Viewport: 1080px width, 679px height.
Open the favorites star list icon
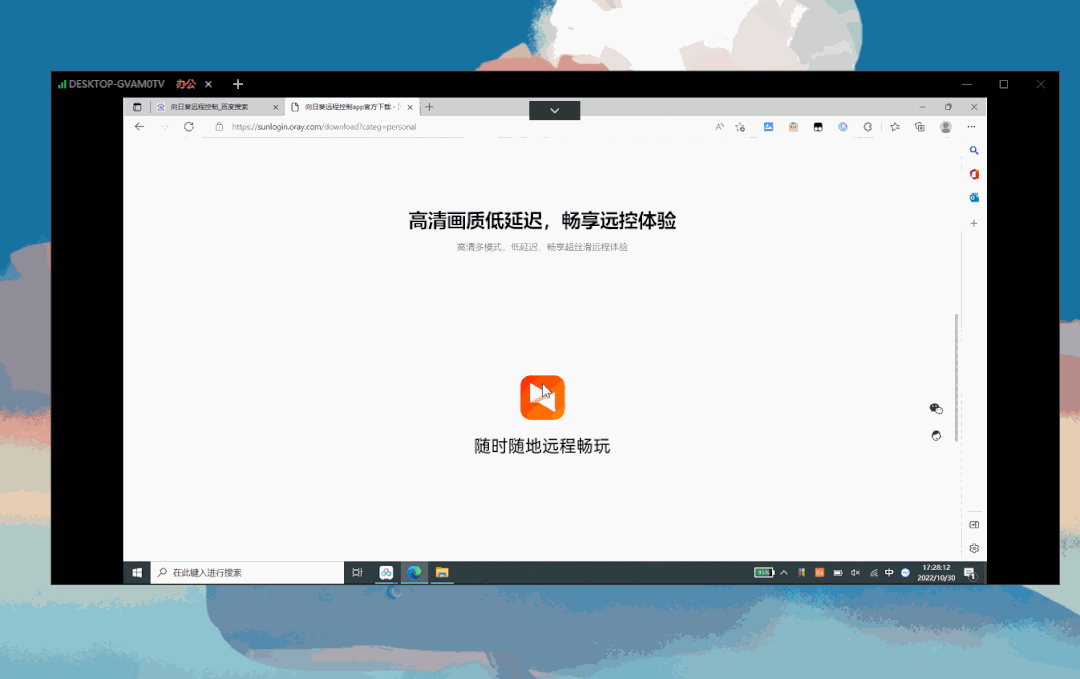click(895, 127)
